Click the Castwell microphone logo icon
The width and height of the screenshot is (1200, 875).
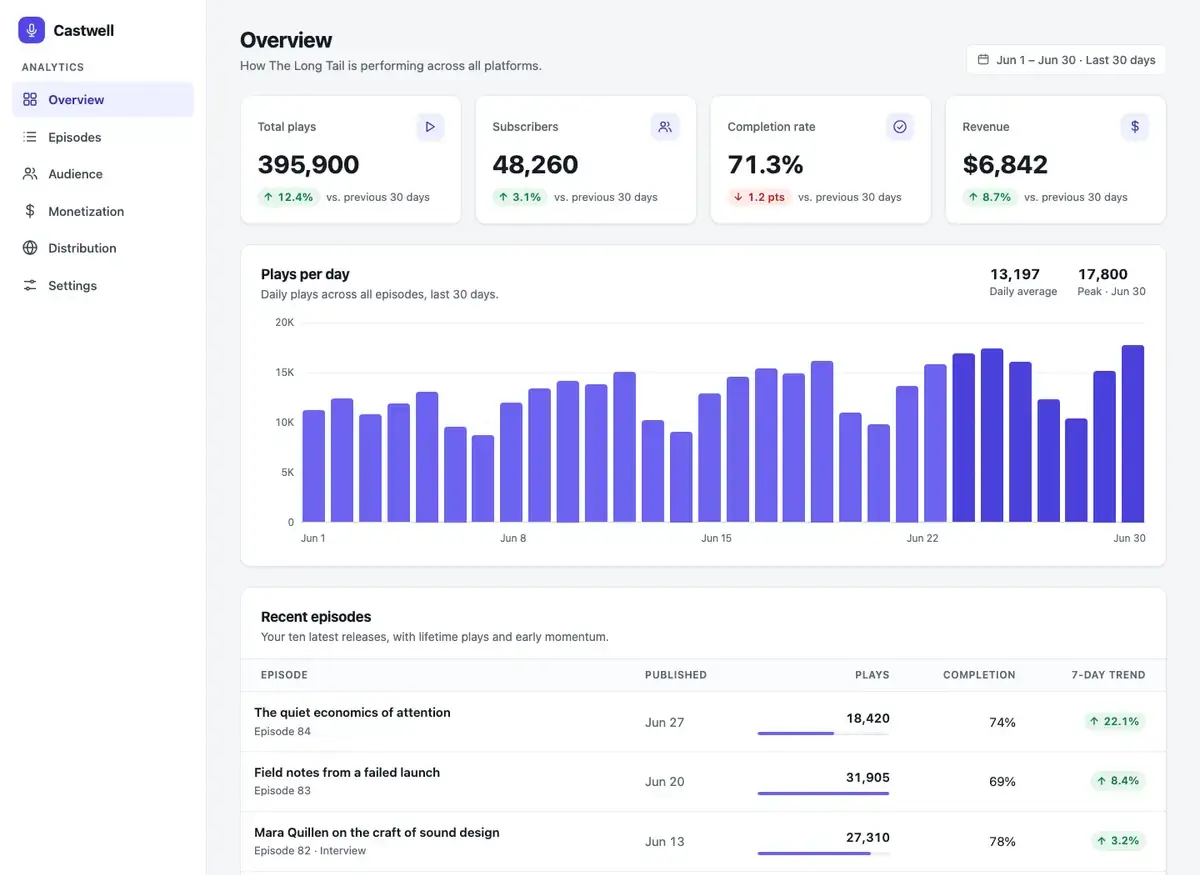click(32, 30)
